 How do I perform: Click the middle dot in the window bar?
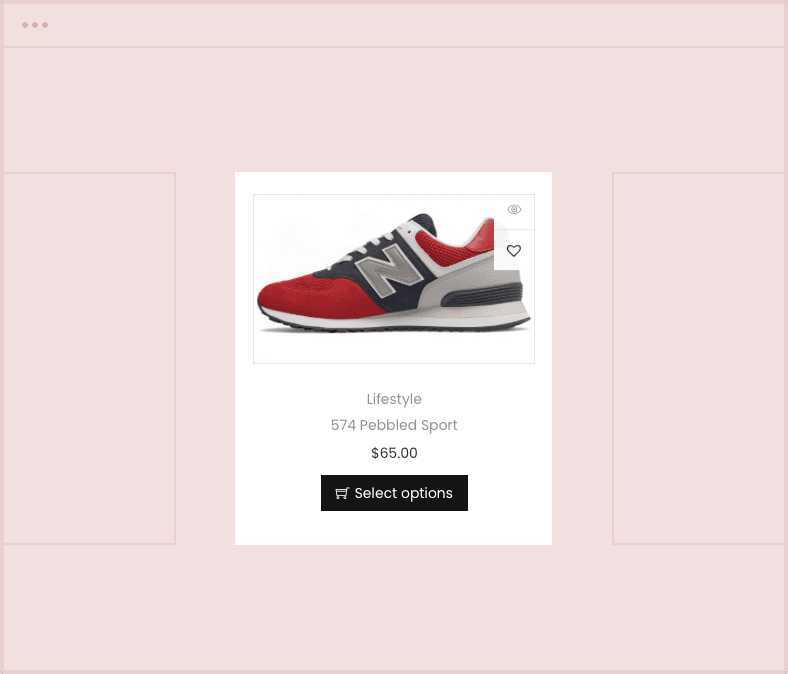35,25
